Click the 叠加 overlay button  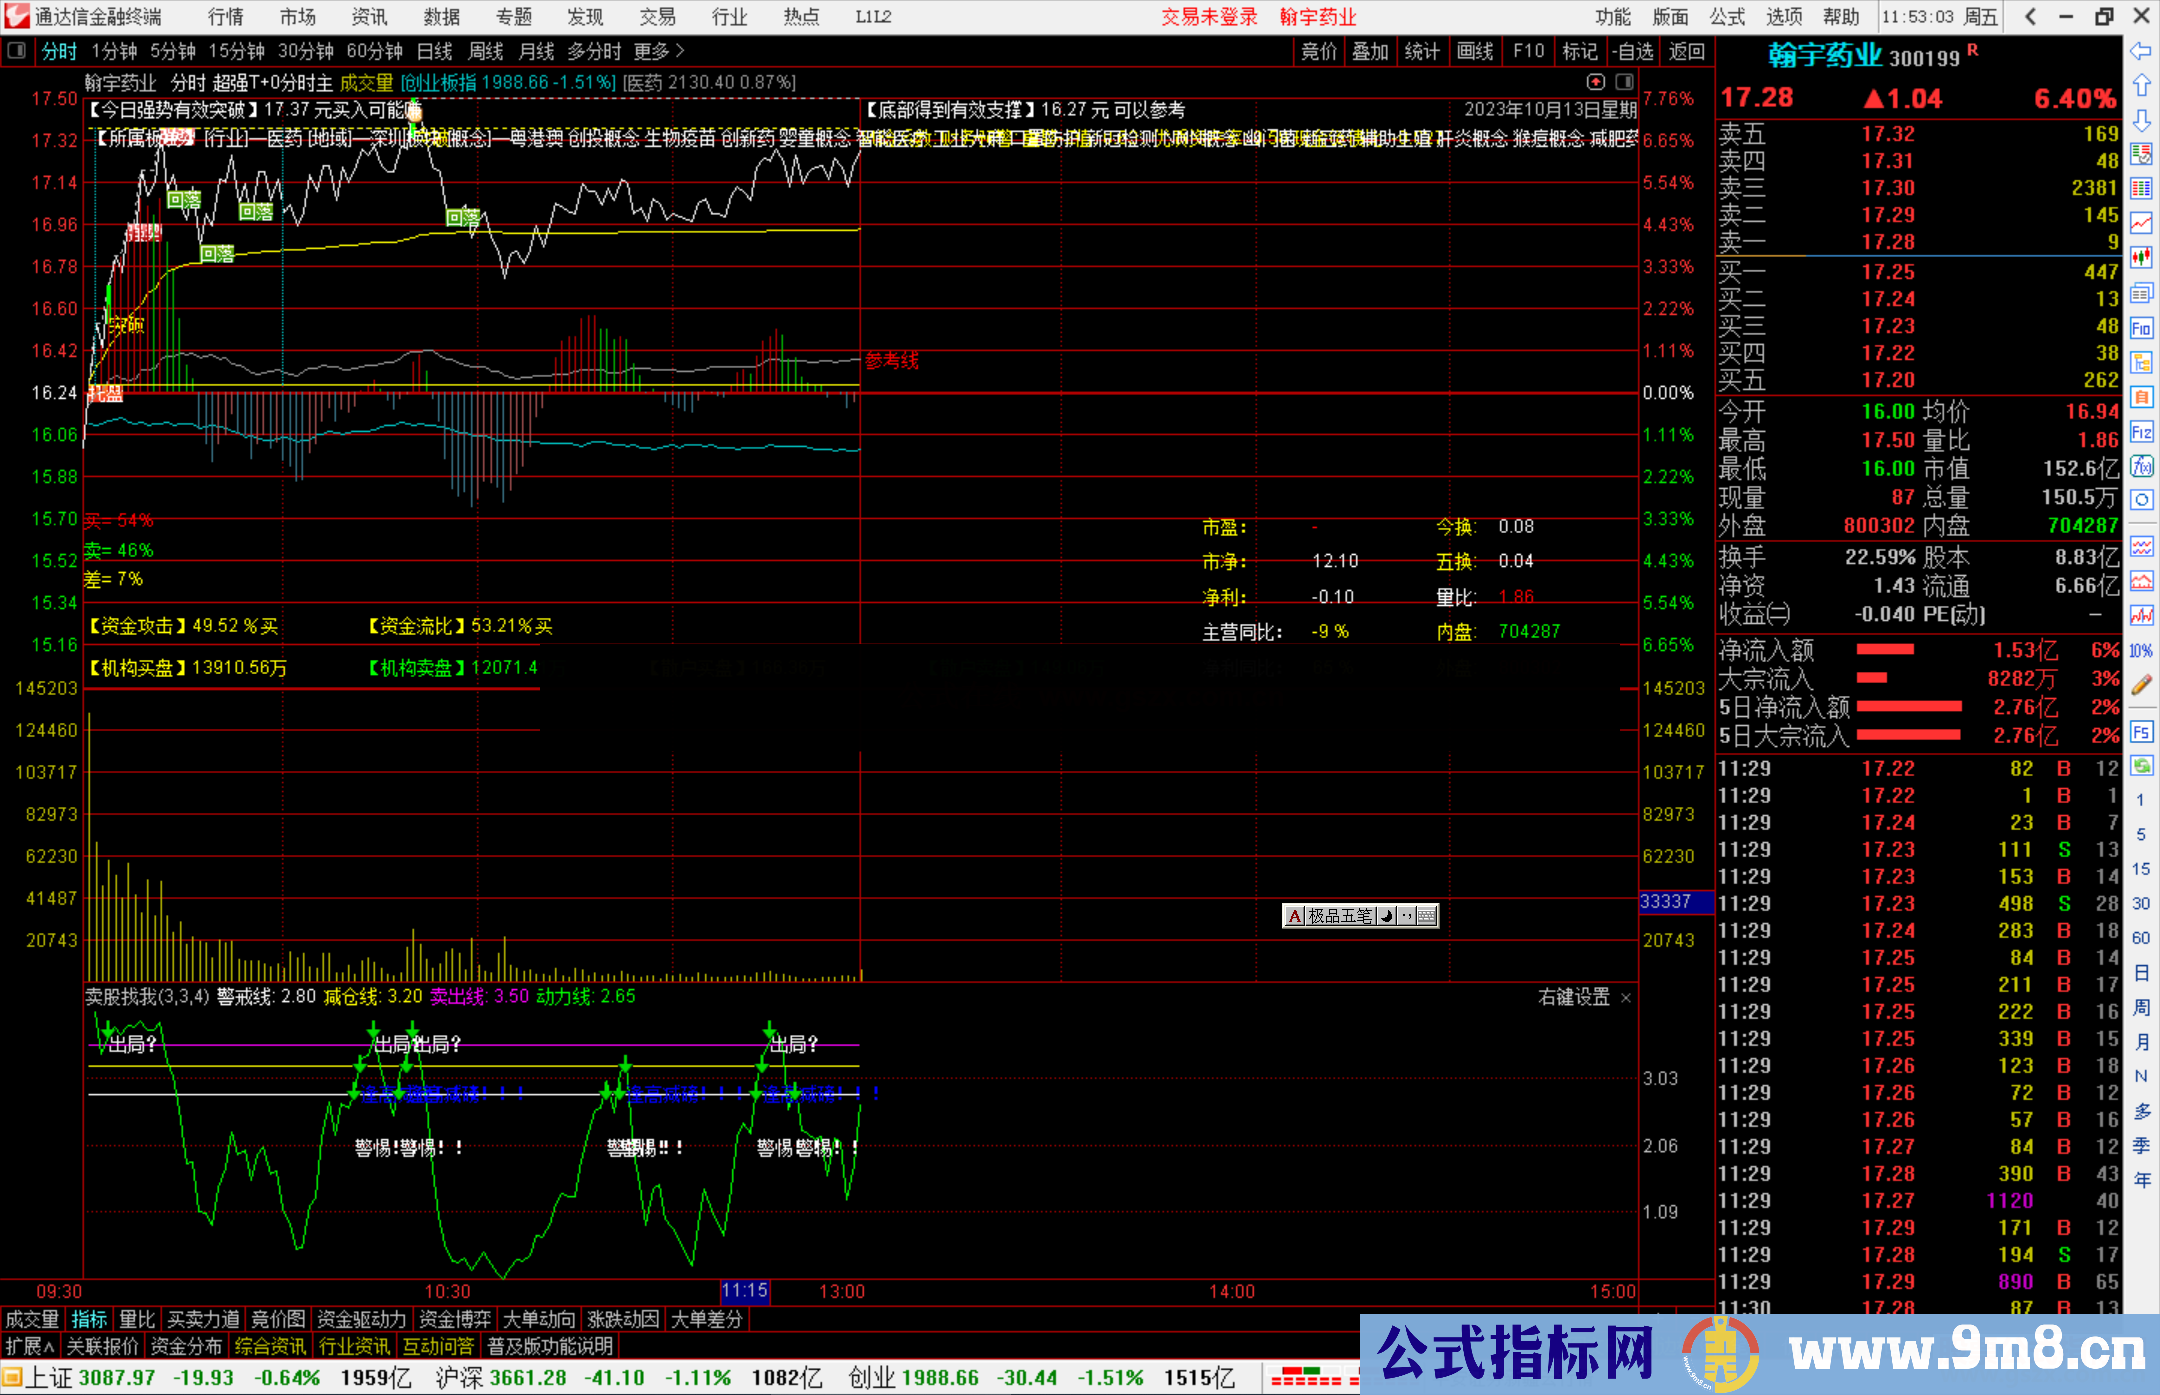(x=1370, y=51)
